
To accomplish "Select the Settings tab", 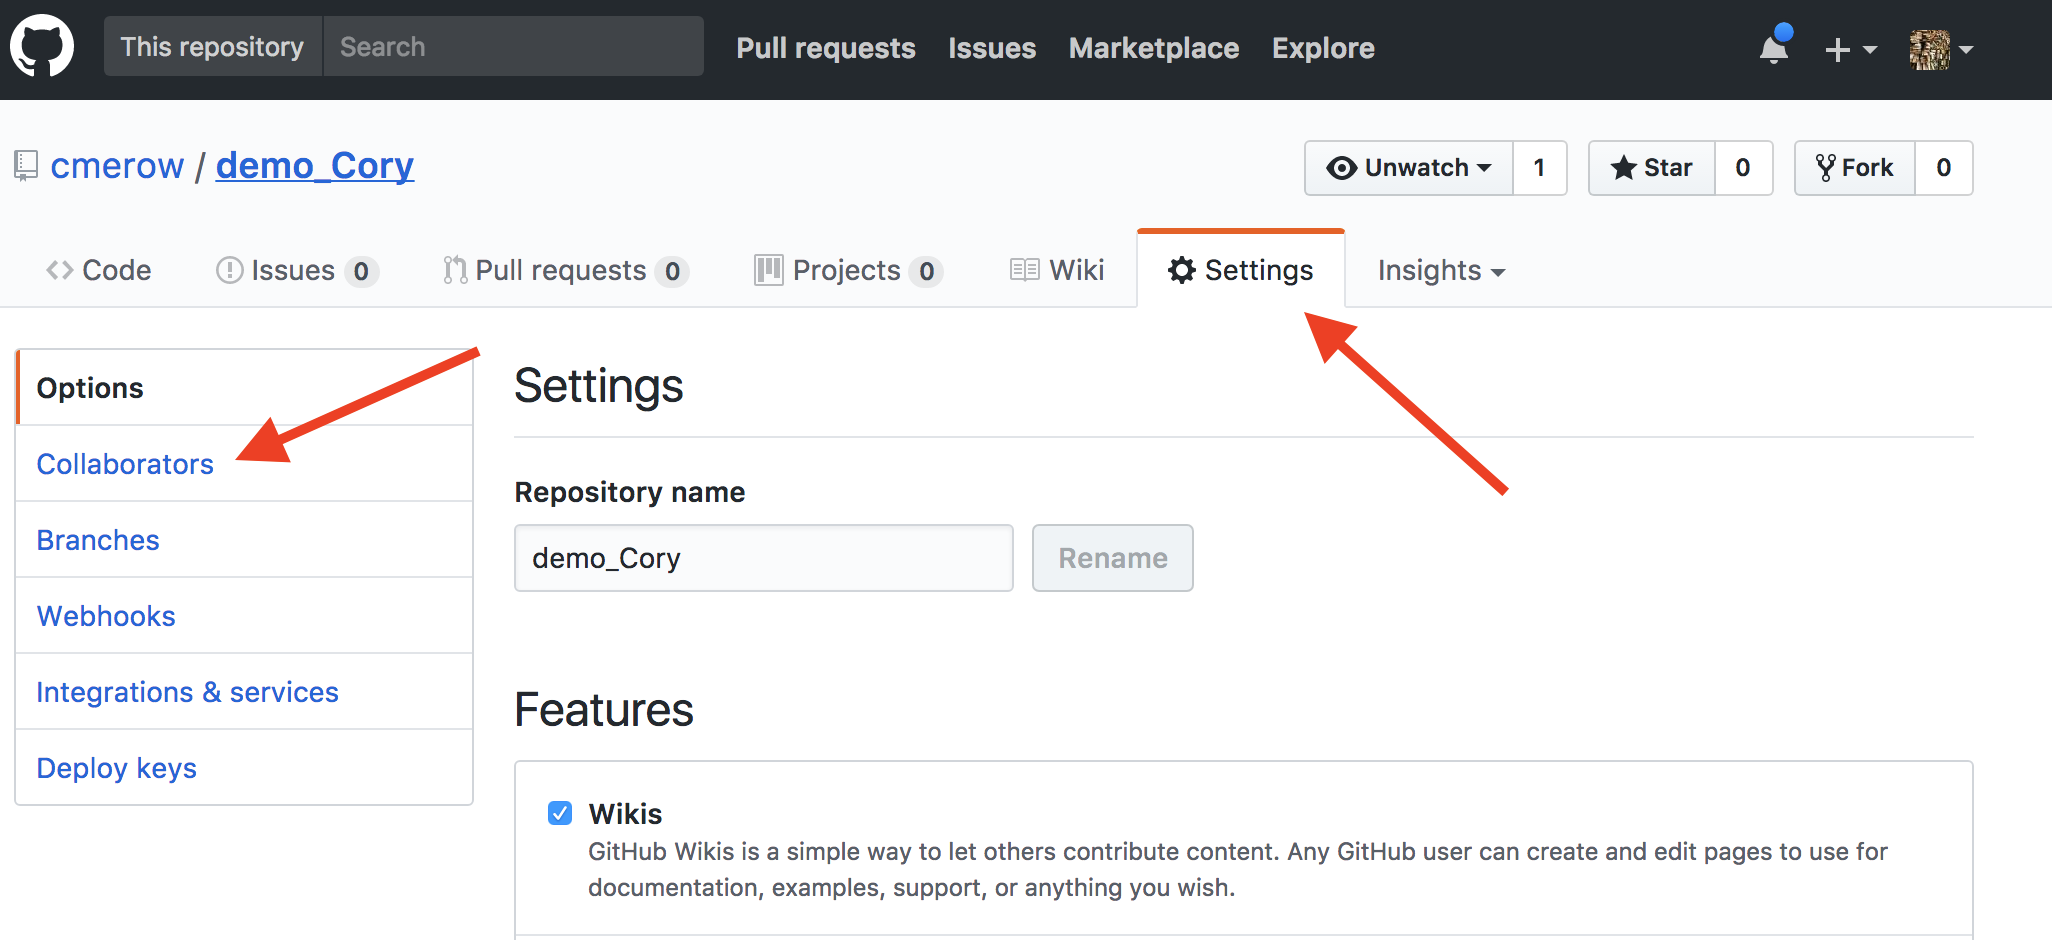I will coord(1241,270).
